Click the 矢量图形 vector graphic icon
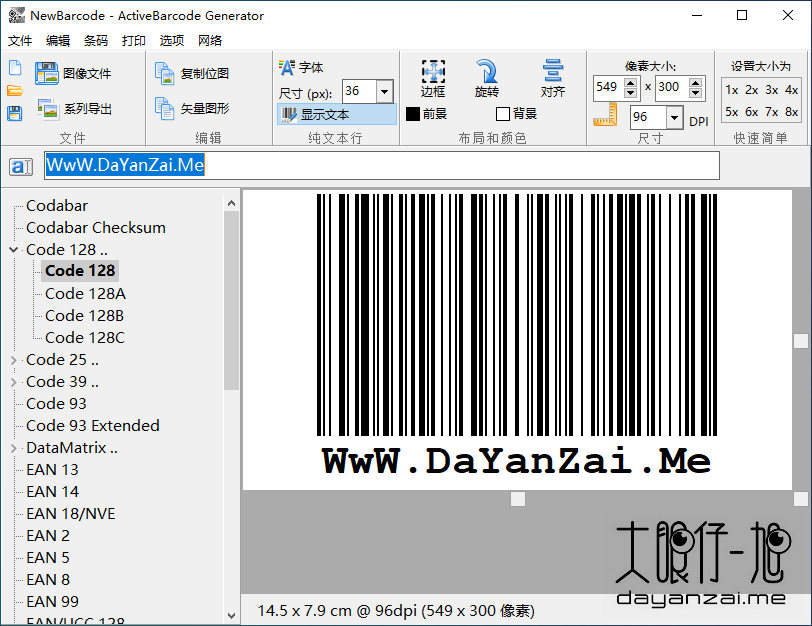The height and width of the screenshot is (626, 812). (165, 108)
